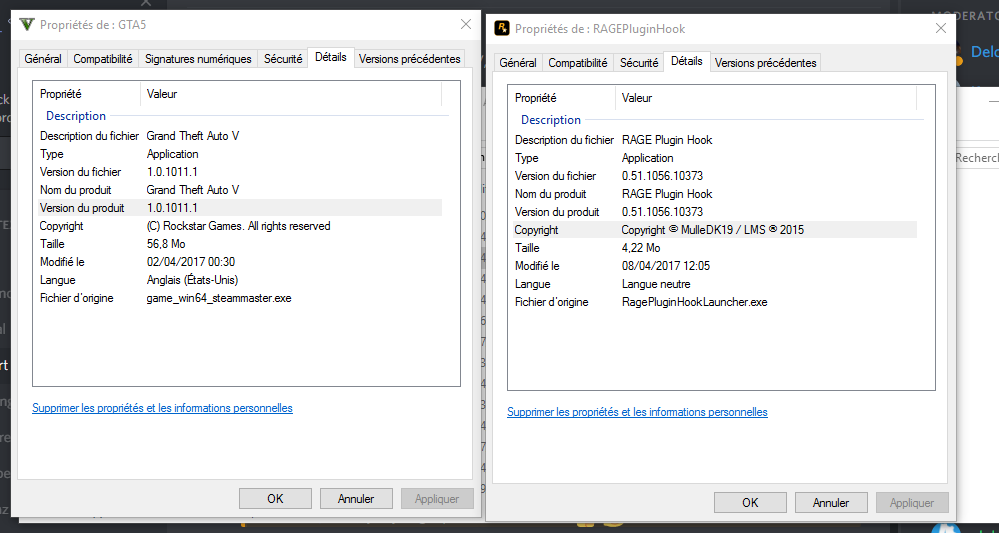Select the Taille '4,22 Mo' value
This screenshot has height=533, width=999.
pos(641,248)
